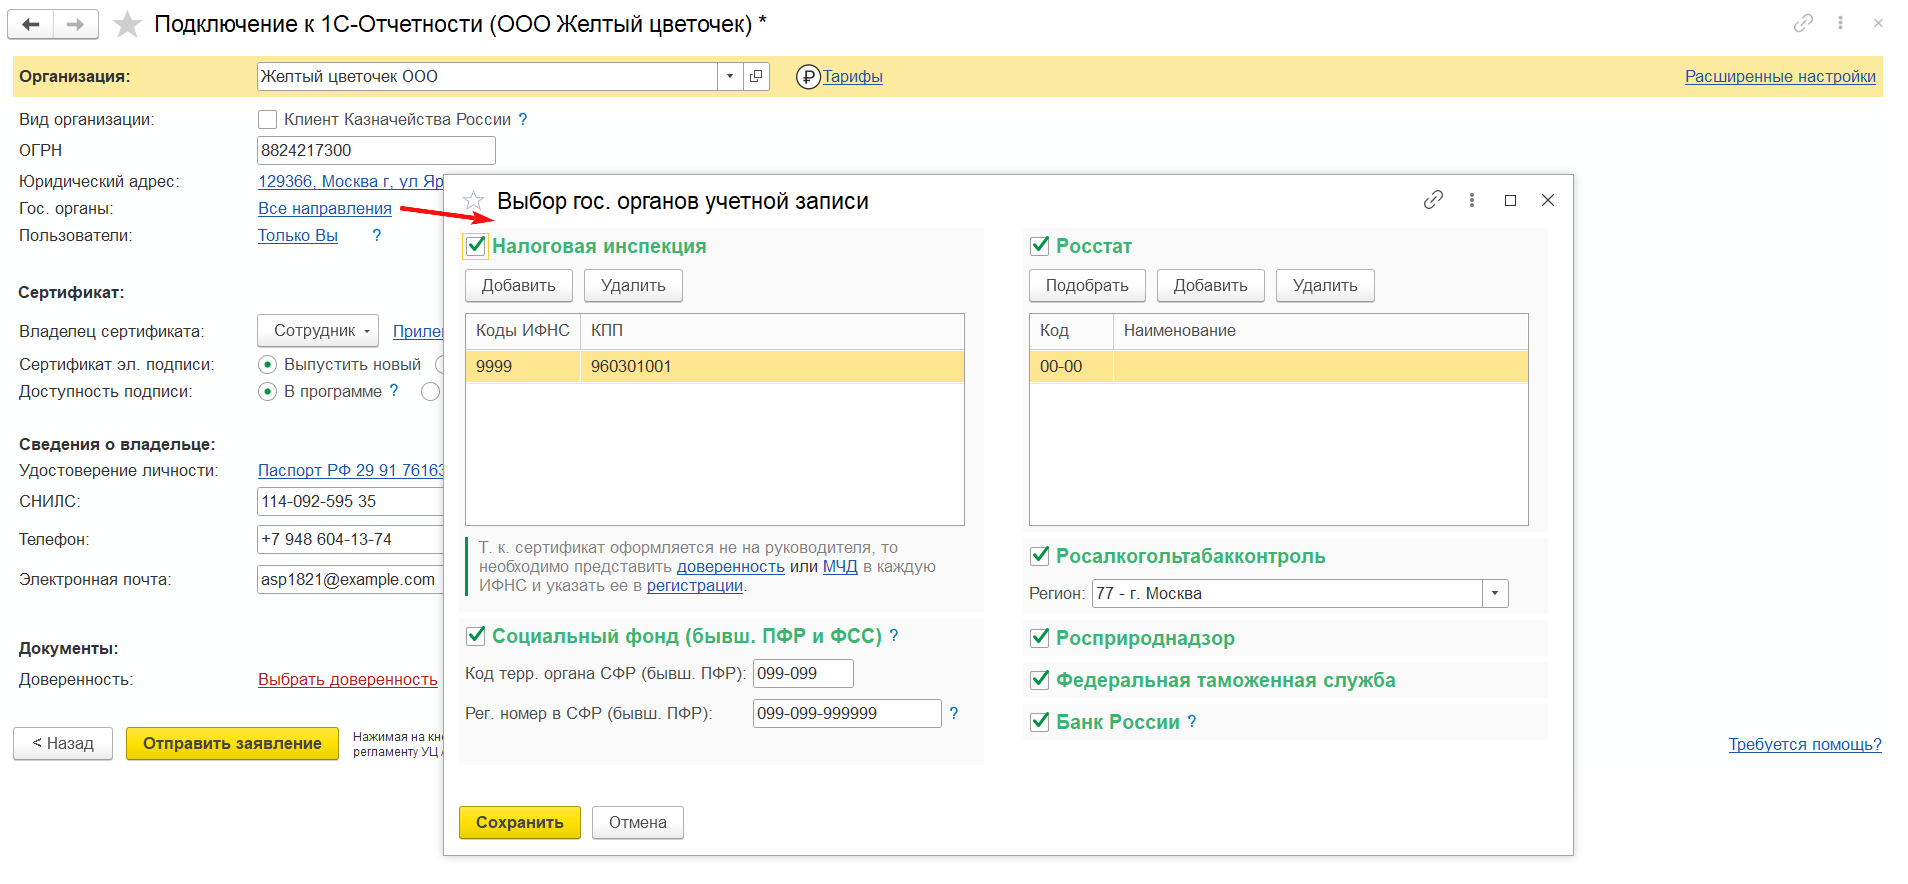The image size is (1908, 884).
Task: Open the Регион dropdown list
Action: click(x=1495, y=593)
